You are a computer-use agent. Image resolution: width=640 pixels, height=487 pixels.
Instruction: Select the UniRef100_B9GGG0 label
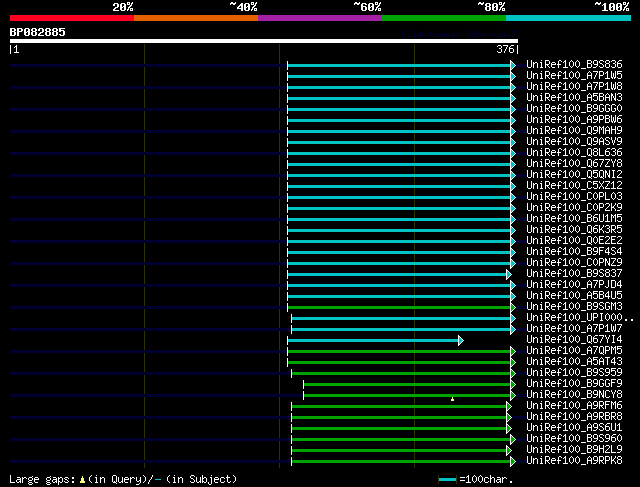tap(574, 109)
